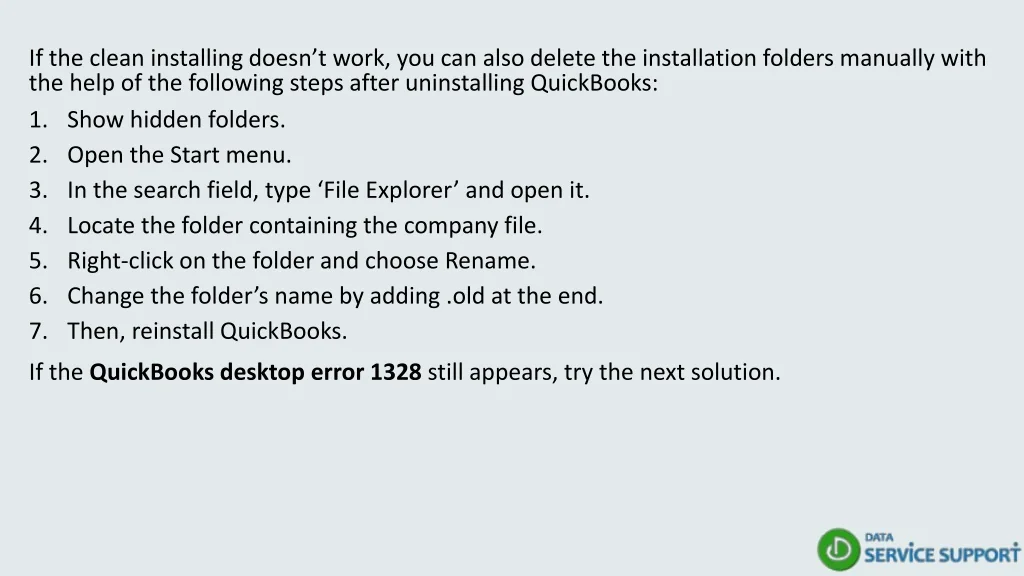Select step 7 'Then, reinstall QuickBooks'

tap(207, 331)
